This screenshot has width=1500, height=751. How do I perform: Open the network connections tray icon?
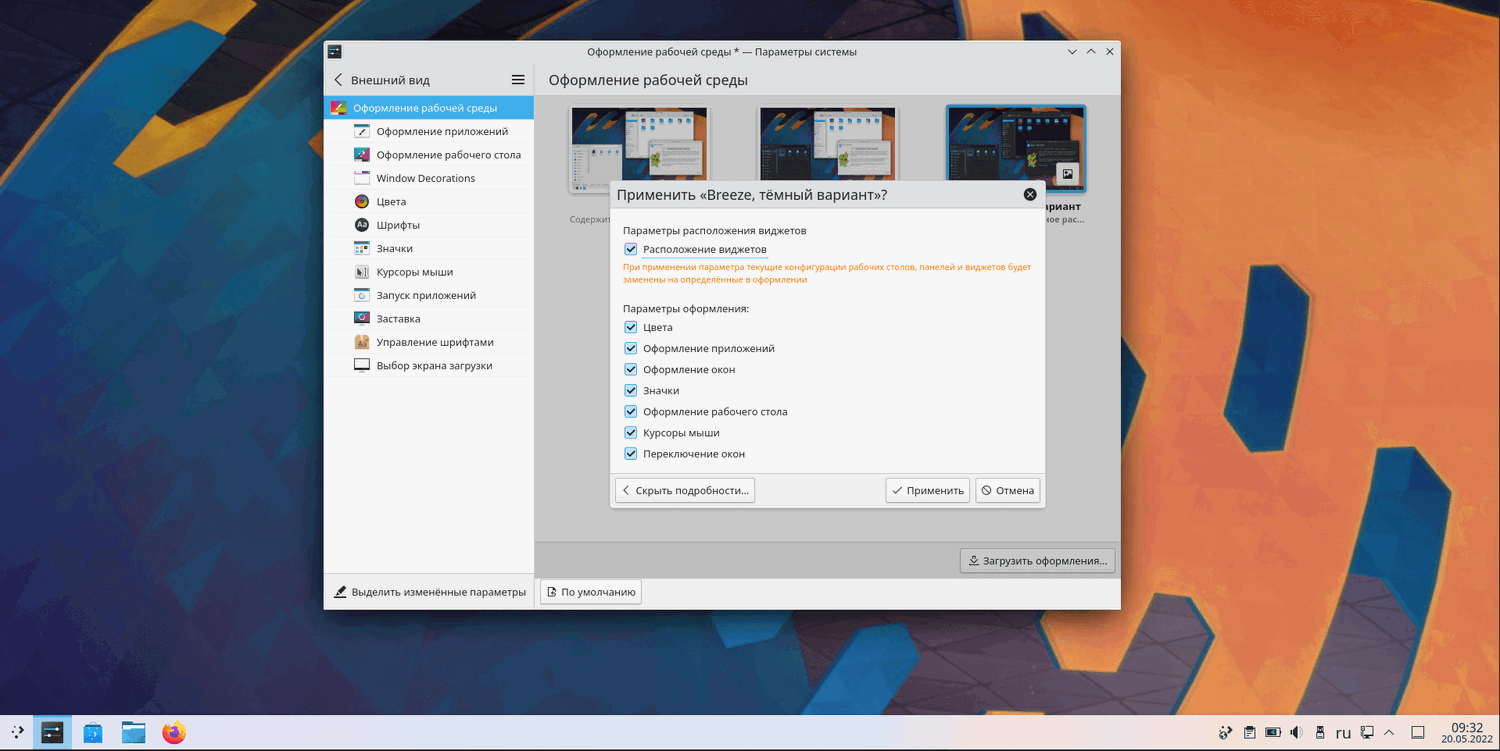[x=1367, y=733]
